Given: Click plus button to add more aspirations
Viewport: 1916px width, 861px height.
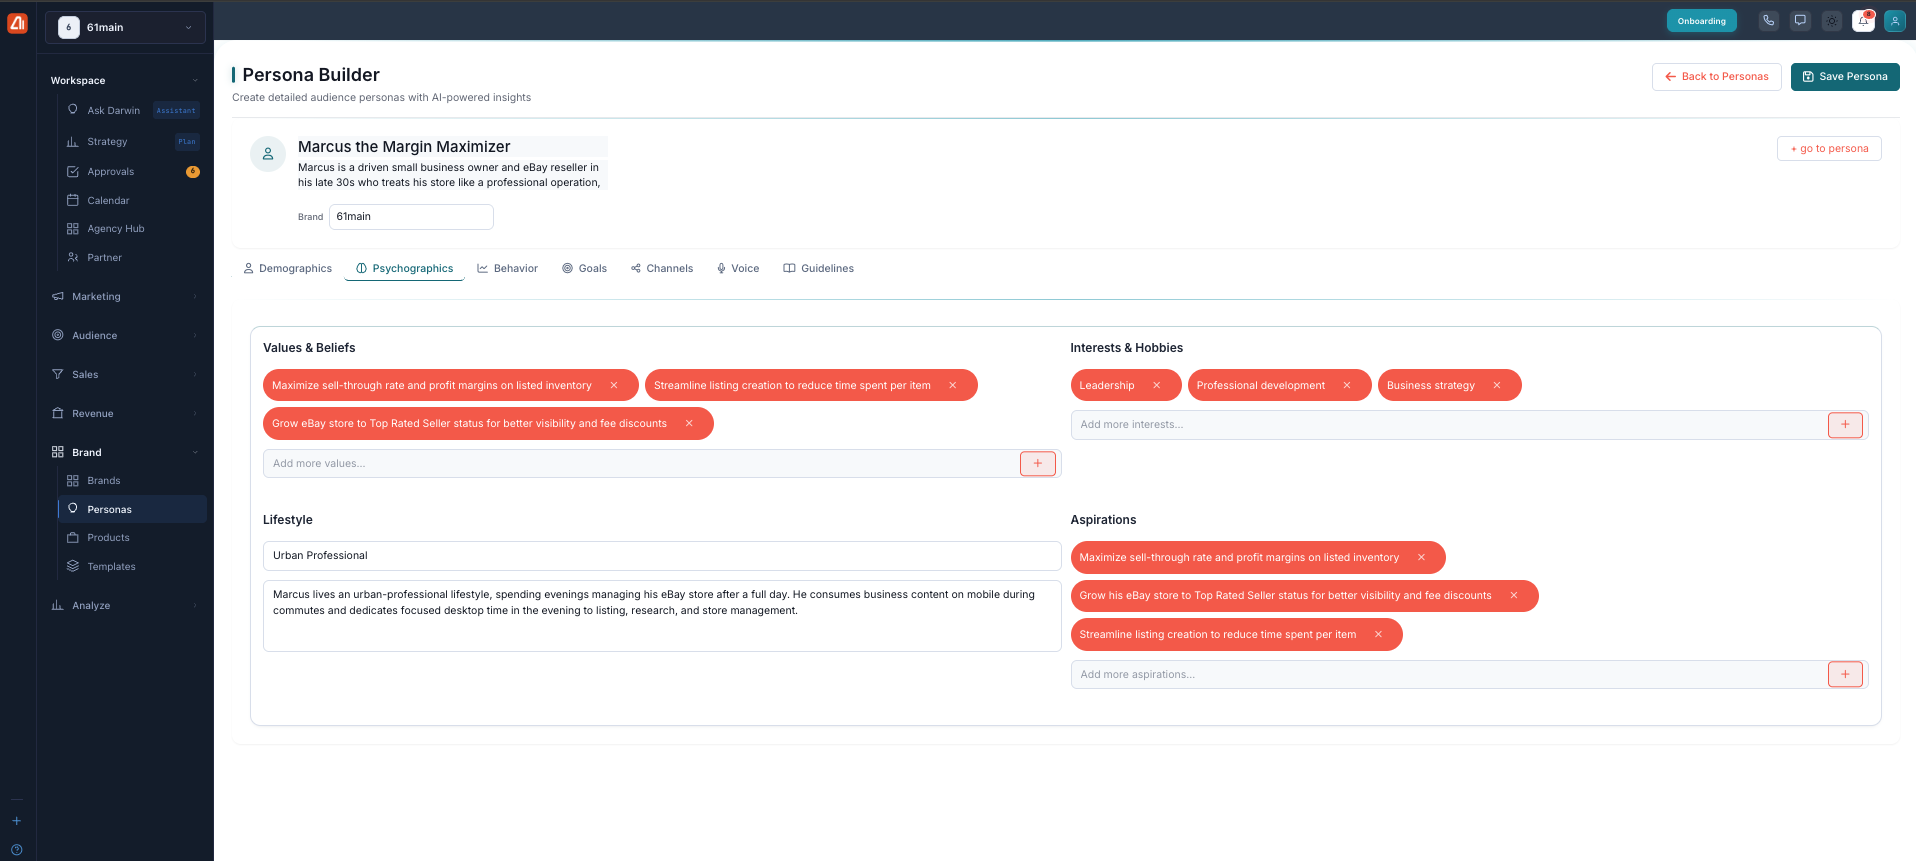Looking at the screenshot, I should (1845, 675).
